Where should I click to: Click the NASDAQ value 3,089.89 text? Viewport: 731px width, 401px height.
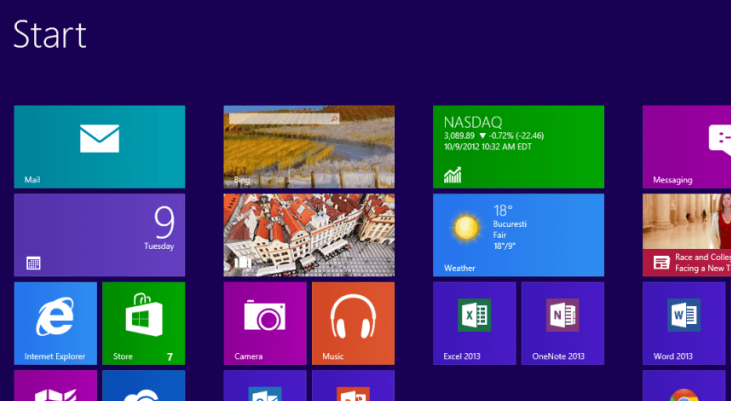point(459,136)
